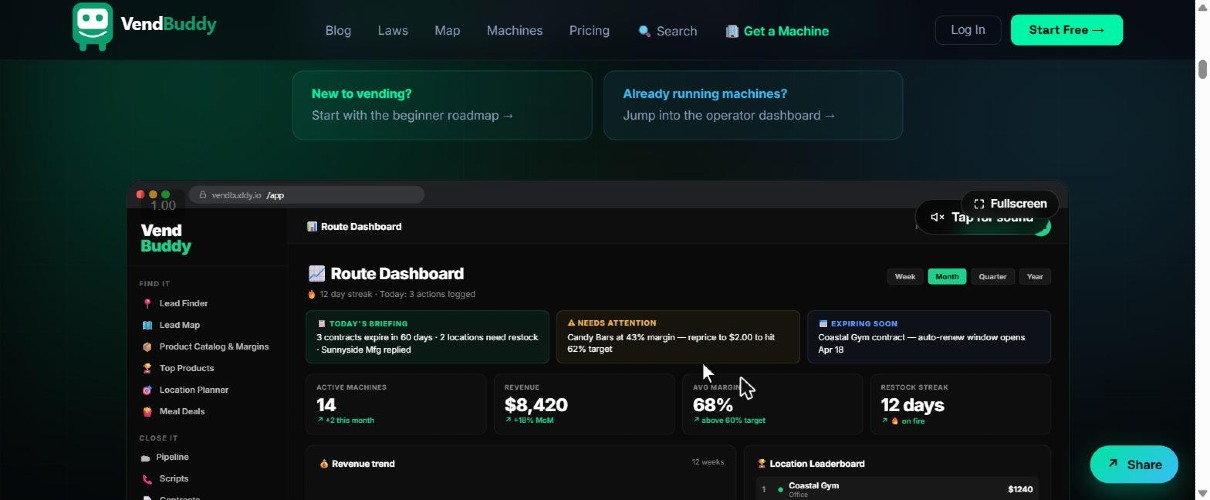Click the Route Dashboard bar-chart icon in top bar
The image size is (1210, 500).
312,227
